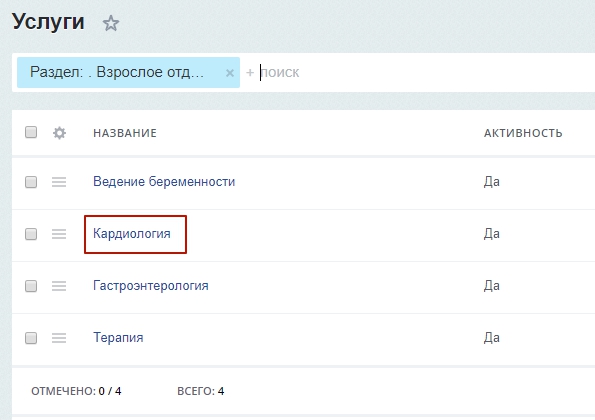
Task: Check the Ведение беременности row checkbox
Action: point(31,182)
